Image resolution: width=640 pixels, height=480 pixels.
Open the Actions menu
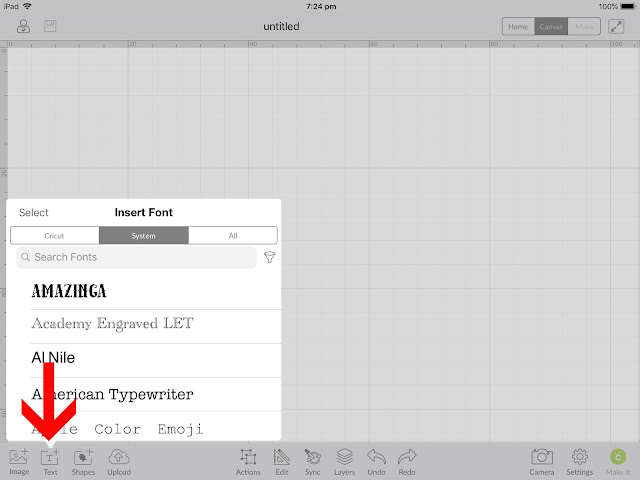248,462
